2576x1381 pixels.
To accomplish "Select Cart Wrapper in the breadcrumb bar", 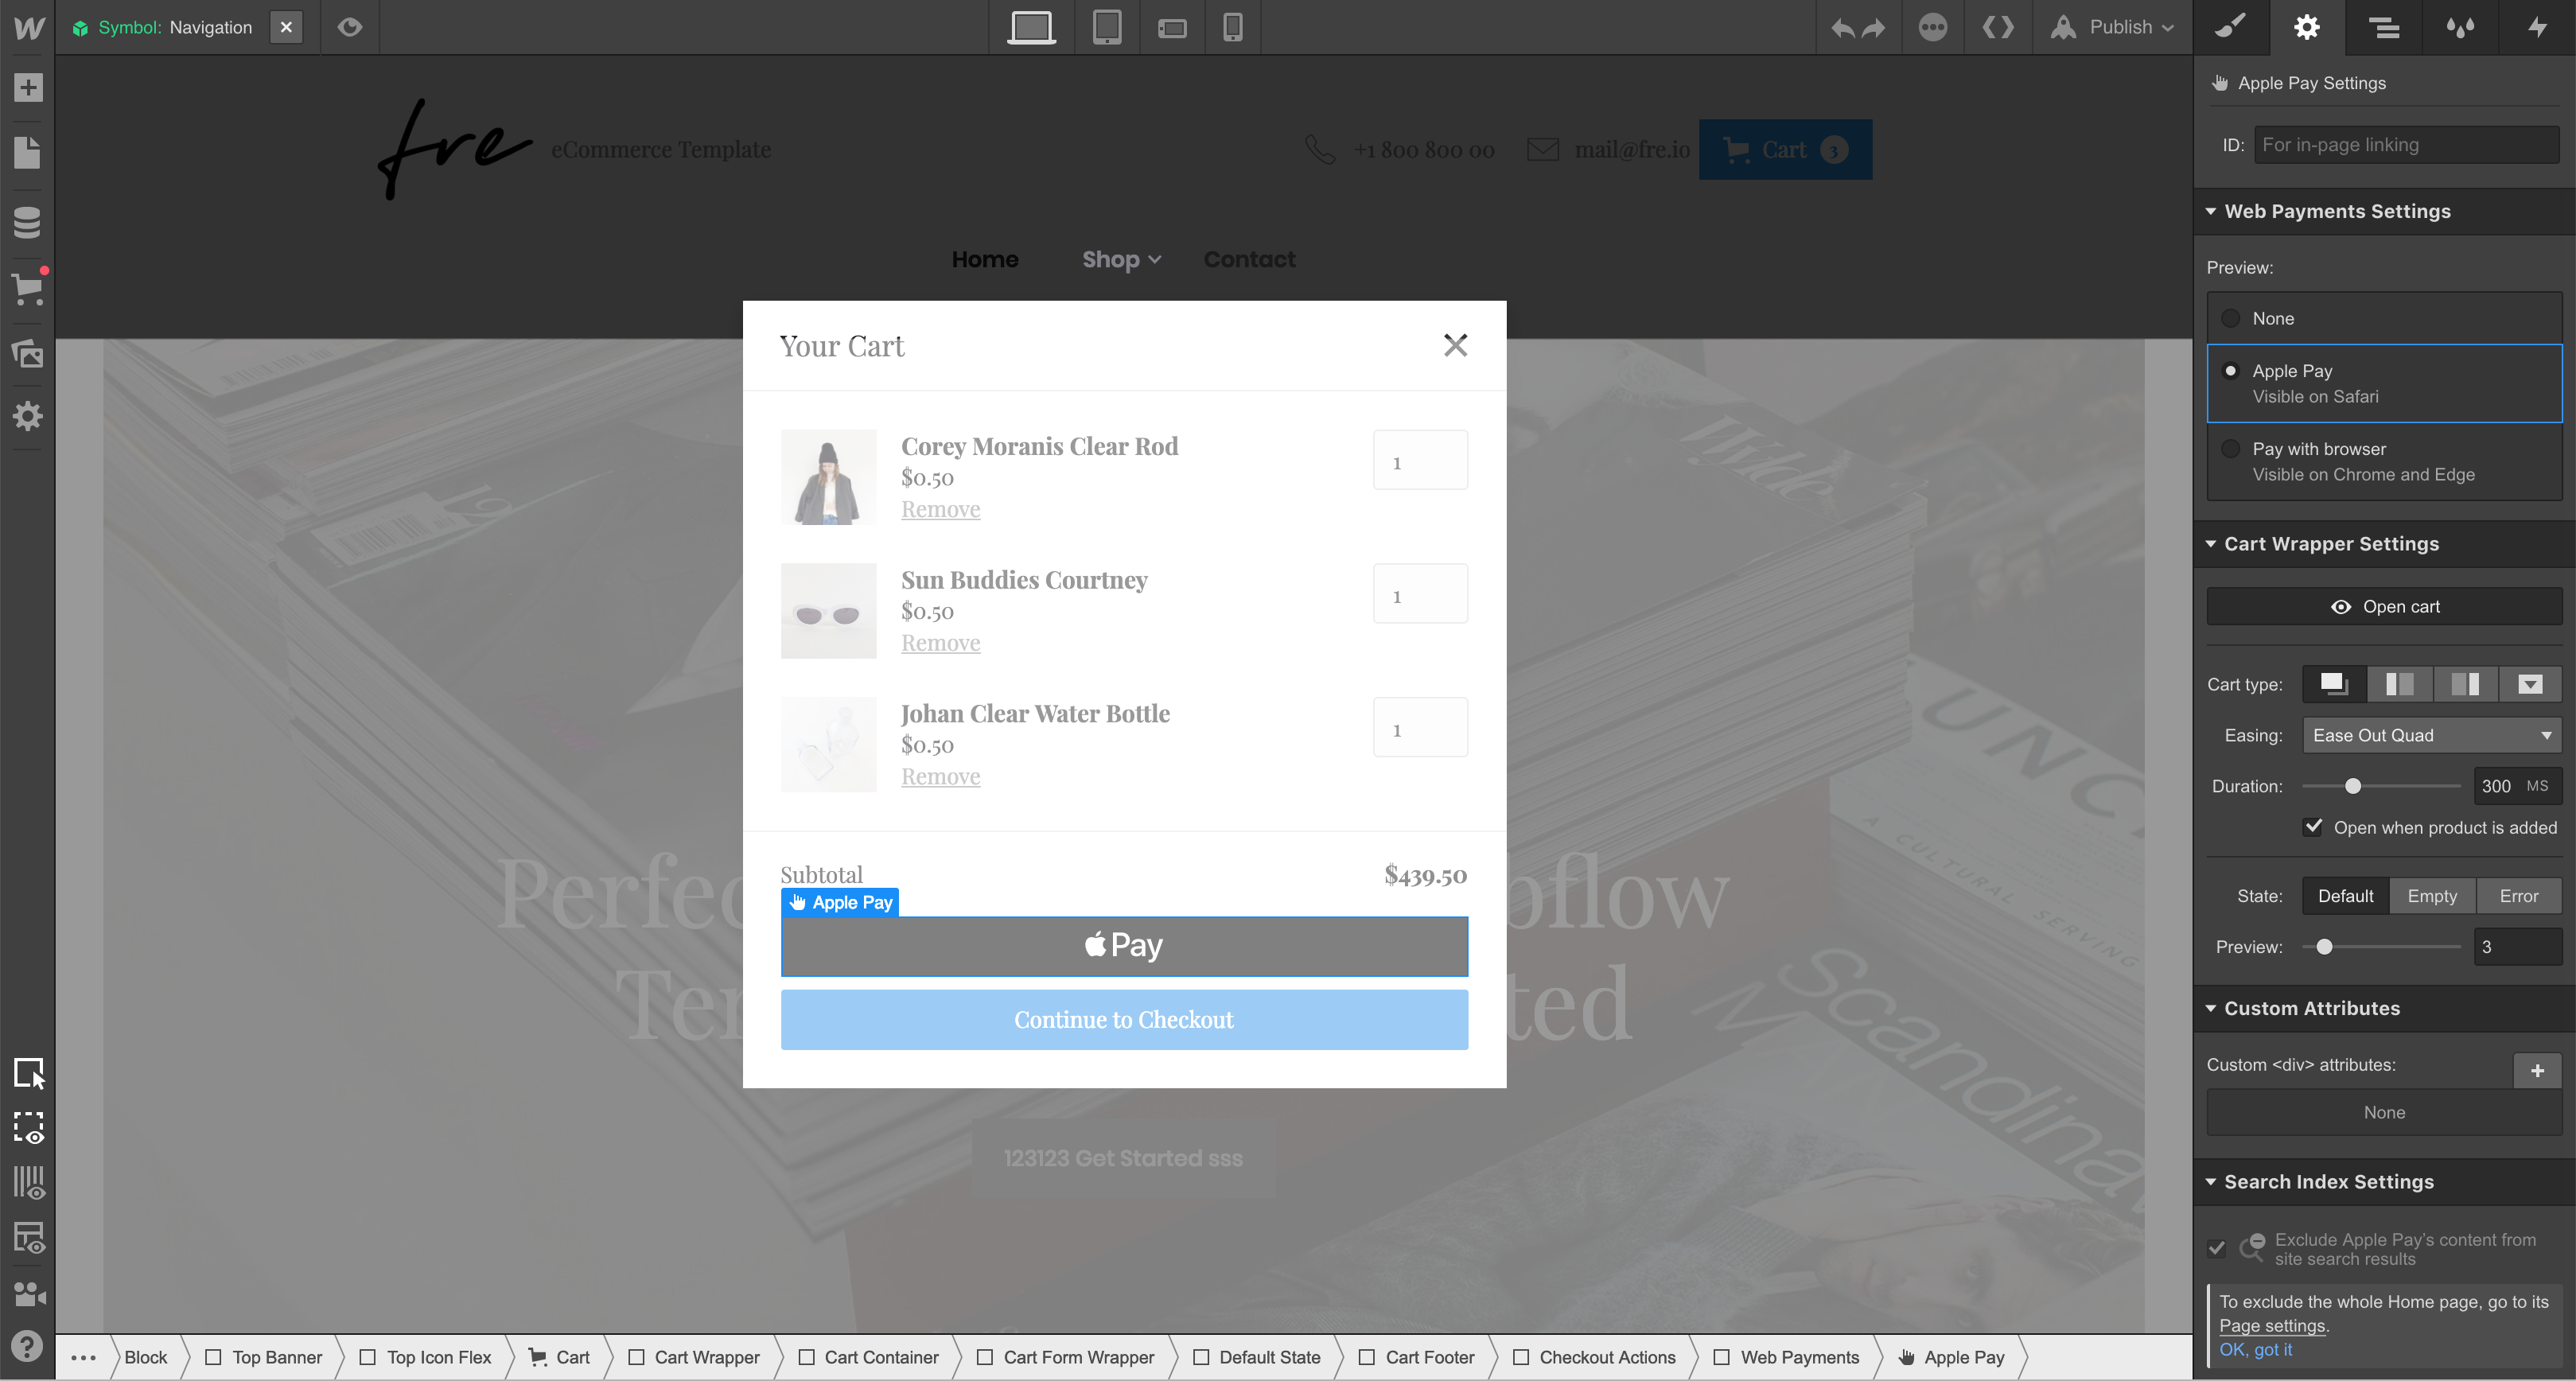I will 694,1358.
